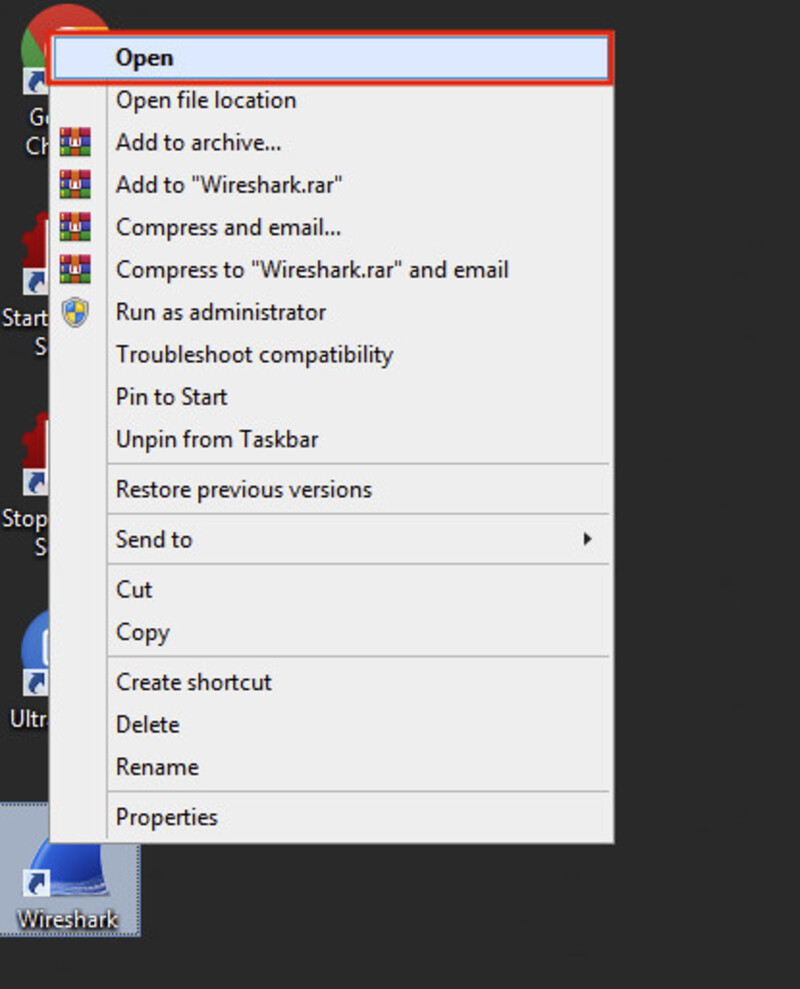Select Delete from the context menu
The image size is (800, 989).
[147, 724]
